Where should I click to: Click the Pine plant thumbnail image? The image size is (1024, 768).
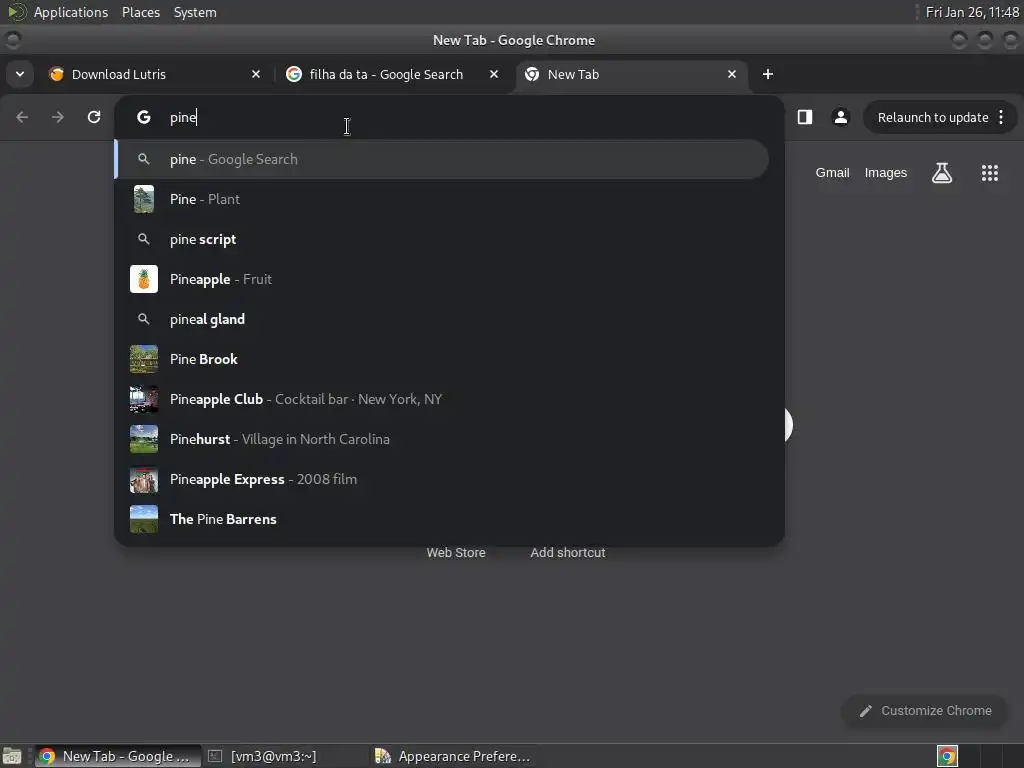point(144,199)
